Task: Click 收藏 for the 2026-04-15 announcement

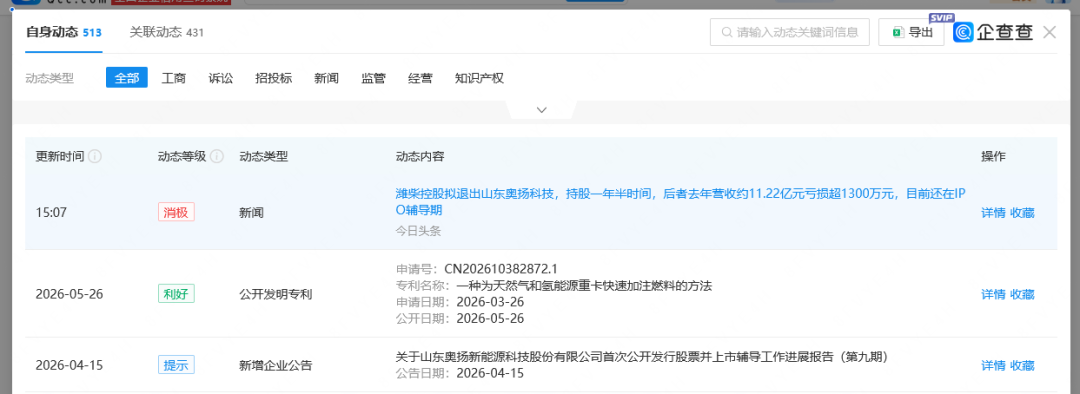Action: pyautogui.click(x=1022, y=365)
